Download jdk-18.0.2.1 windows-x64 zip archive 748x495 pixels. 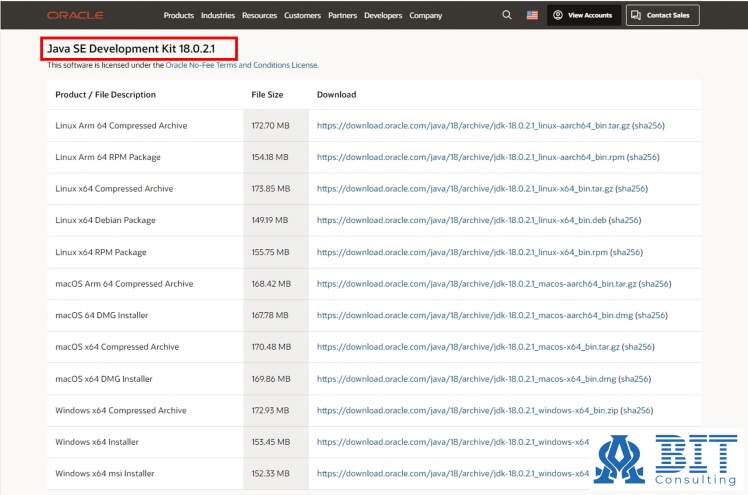click(x=468, y=410)
